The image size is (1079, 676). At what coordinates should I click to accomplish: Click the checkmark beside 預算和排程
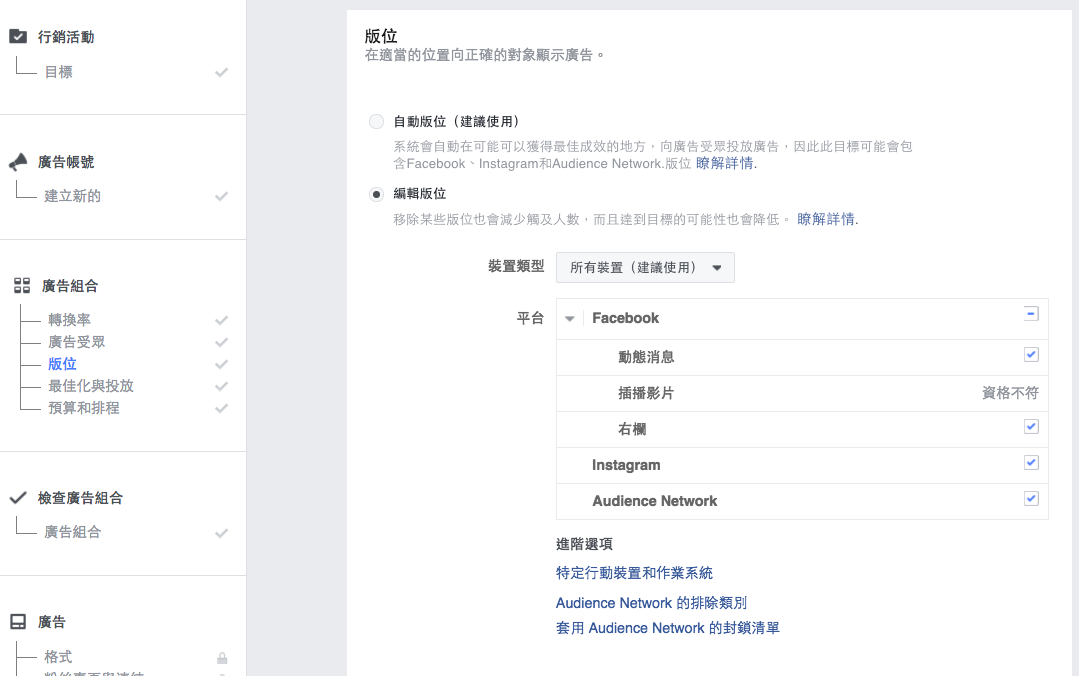coord(221,408)
